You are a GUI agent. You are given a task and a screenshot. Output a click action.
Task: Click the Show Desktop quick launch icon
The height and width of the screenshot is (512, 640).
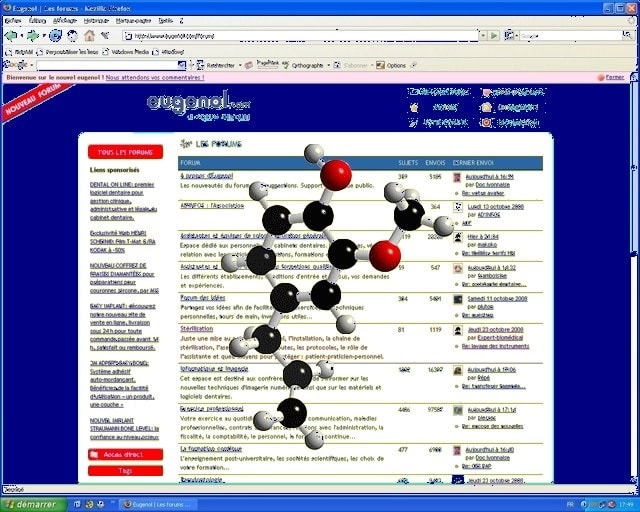pyautogui.click(x=77, y=504)
